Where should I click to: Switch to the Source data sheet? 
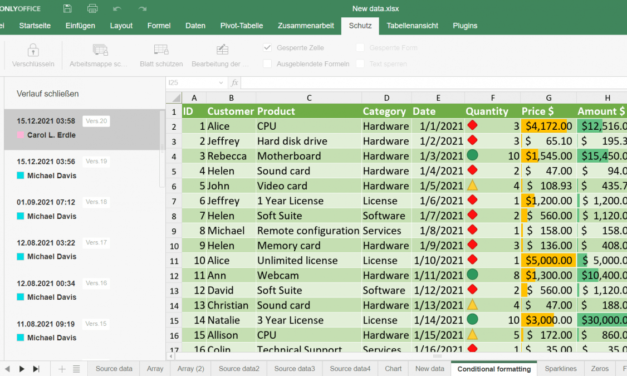(114, 369)
